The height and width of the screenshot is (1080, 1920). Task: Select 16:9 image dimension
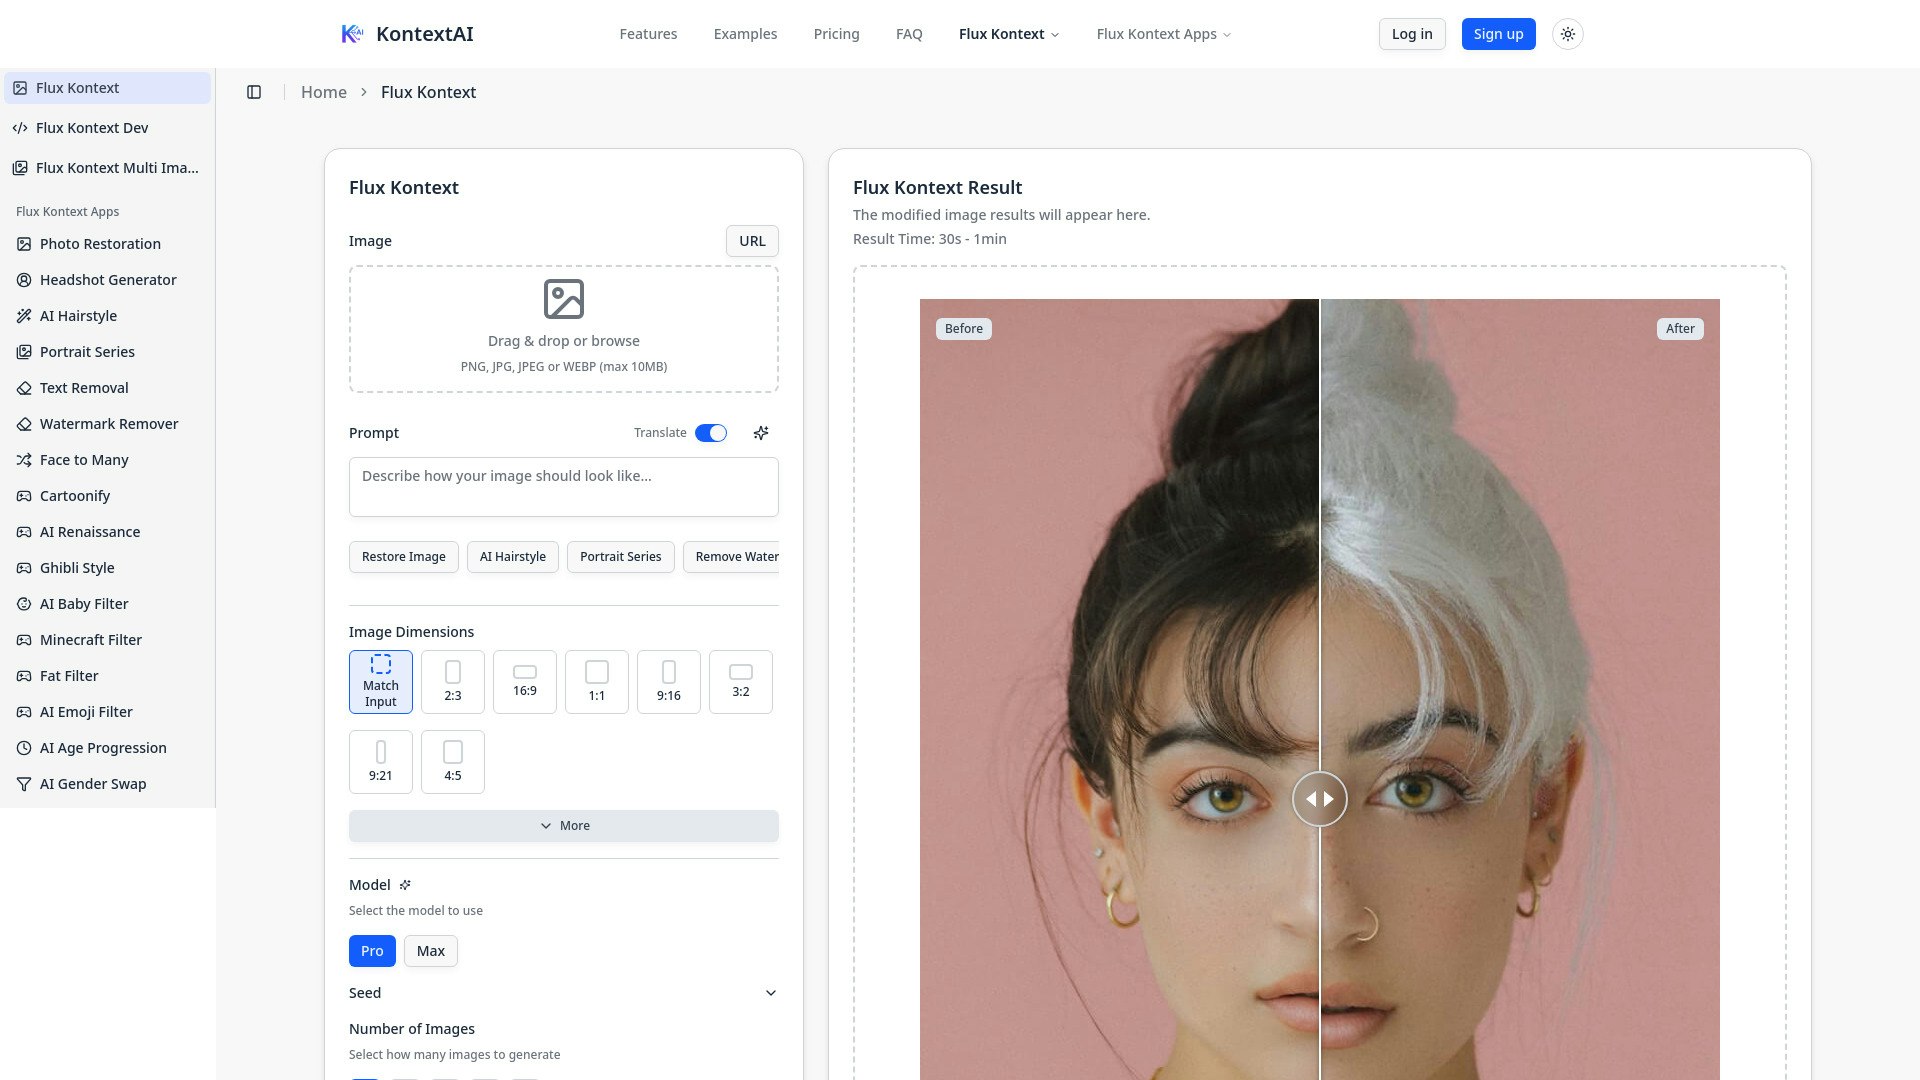tap(525, 682)
